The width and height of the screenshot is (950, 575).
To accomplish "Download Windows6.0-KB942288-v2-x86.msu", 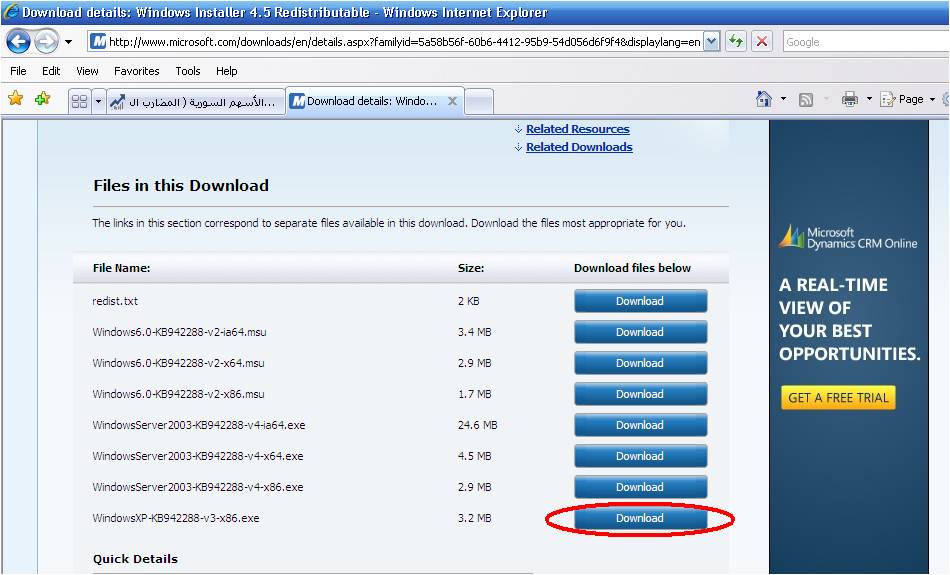I will (640, 394).
